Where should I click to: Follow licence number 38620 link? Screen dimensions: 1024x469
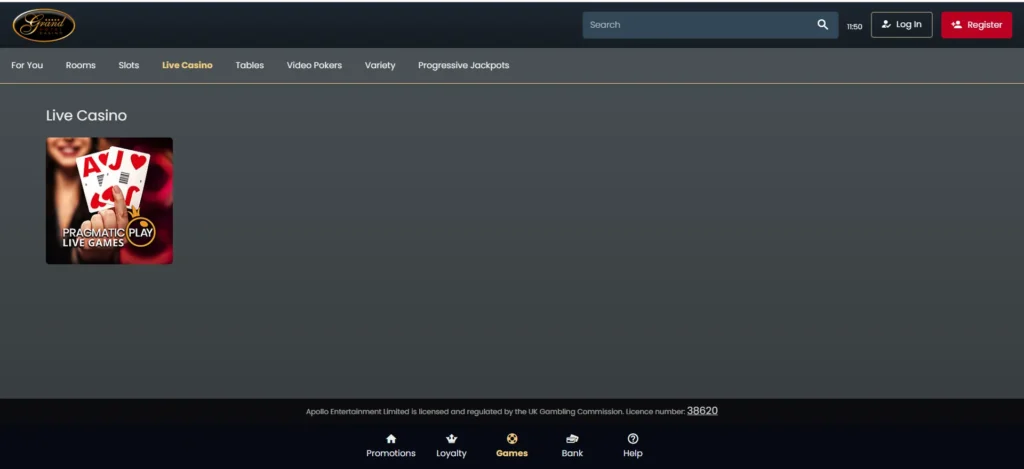click(702, 411)
